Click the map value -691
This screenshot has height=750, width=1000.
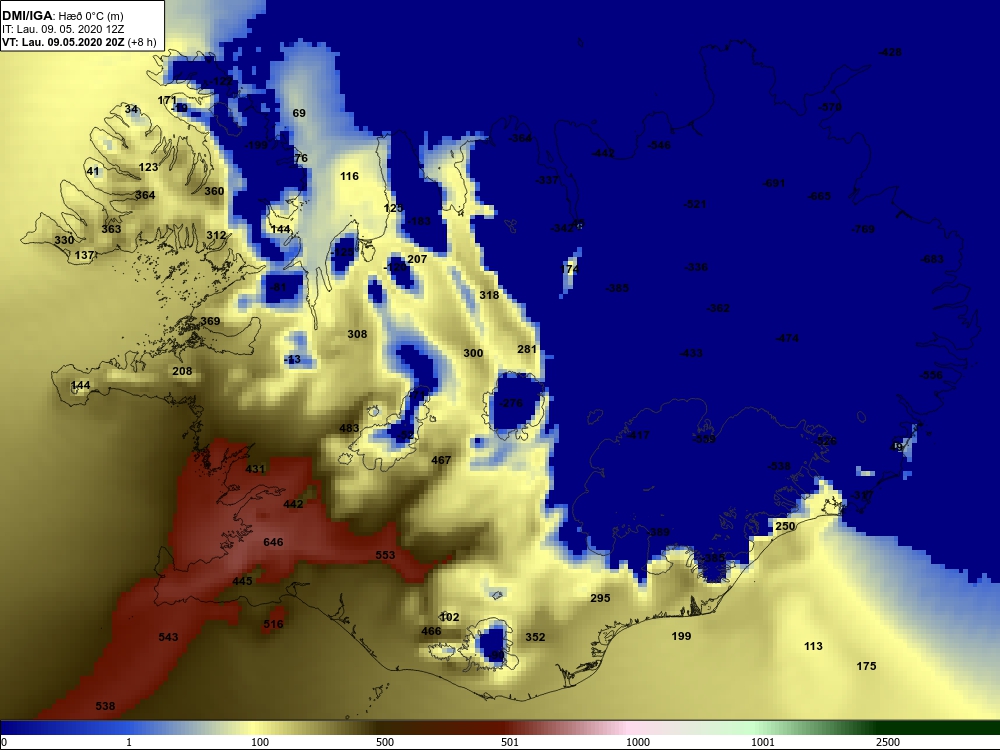coord(774,184)
